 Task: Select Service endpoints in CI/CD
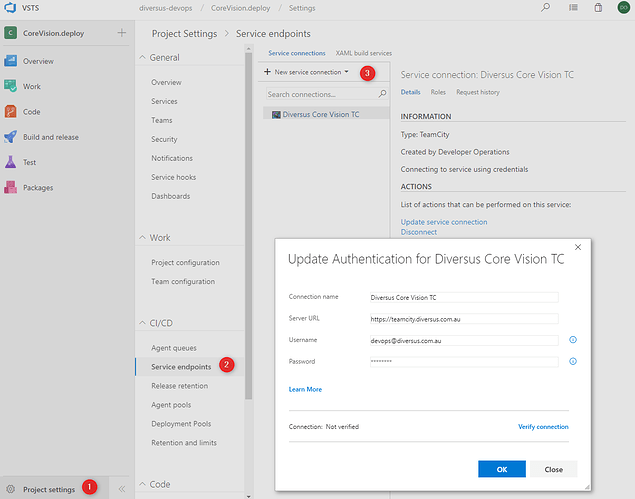(181, 367)
